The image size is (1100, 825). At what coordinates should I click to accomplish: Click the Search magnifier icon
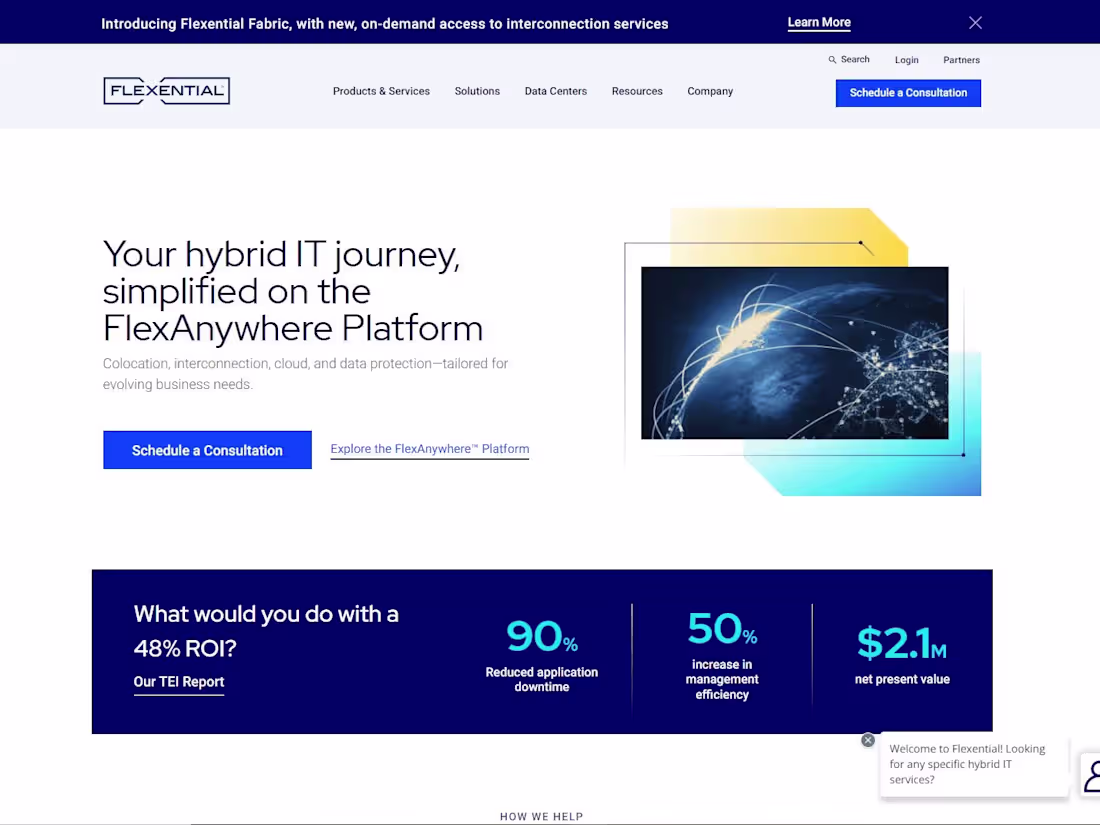(832, 60)
